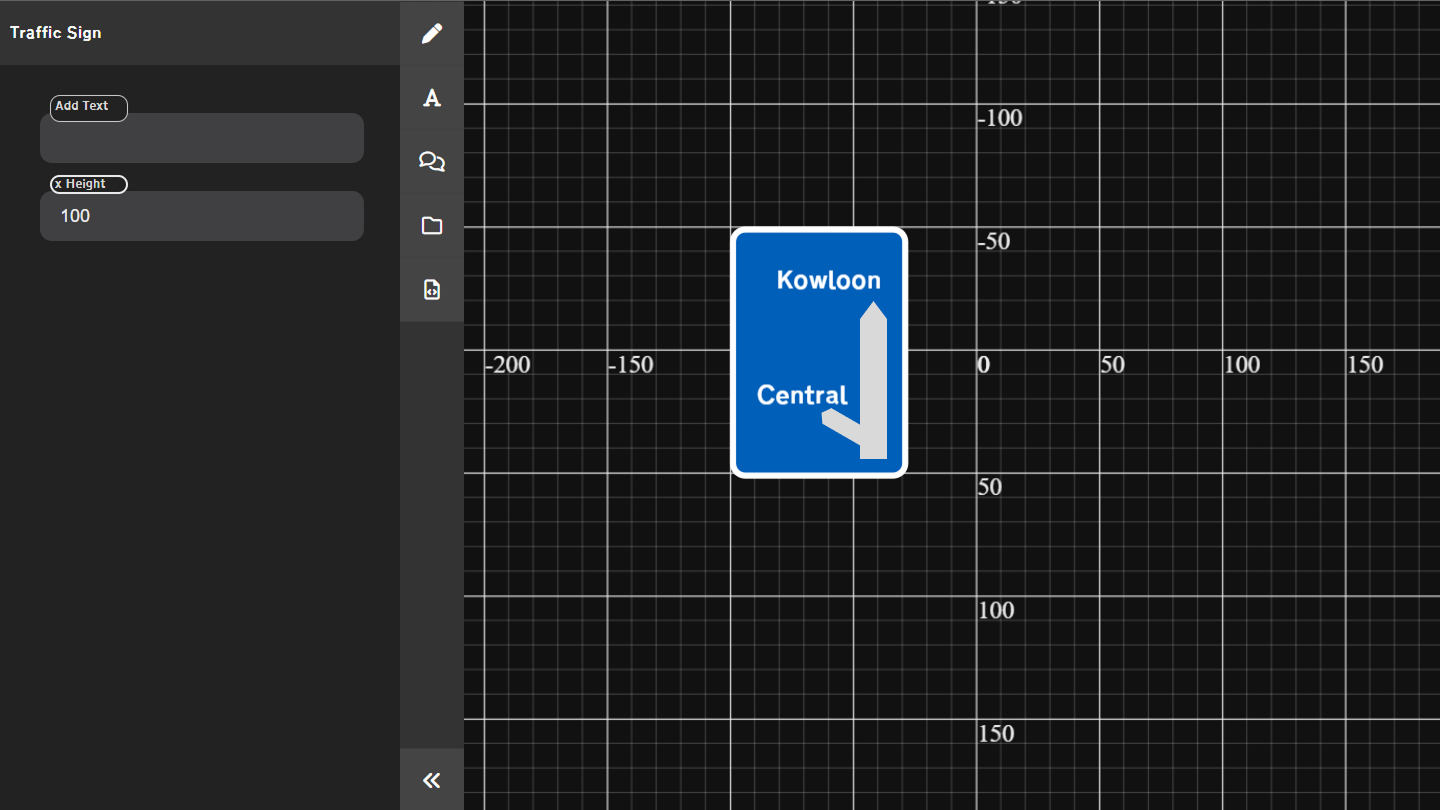
Task: Click the upward arrow tip below Kowloon
Action: pos(873,310)
